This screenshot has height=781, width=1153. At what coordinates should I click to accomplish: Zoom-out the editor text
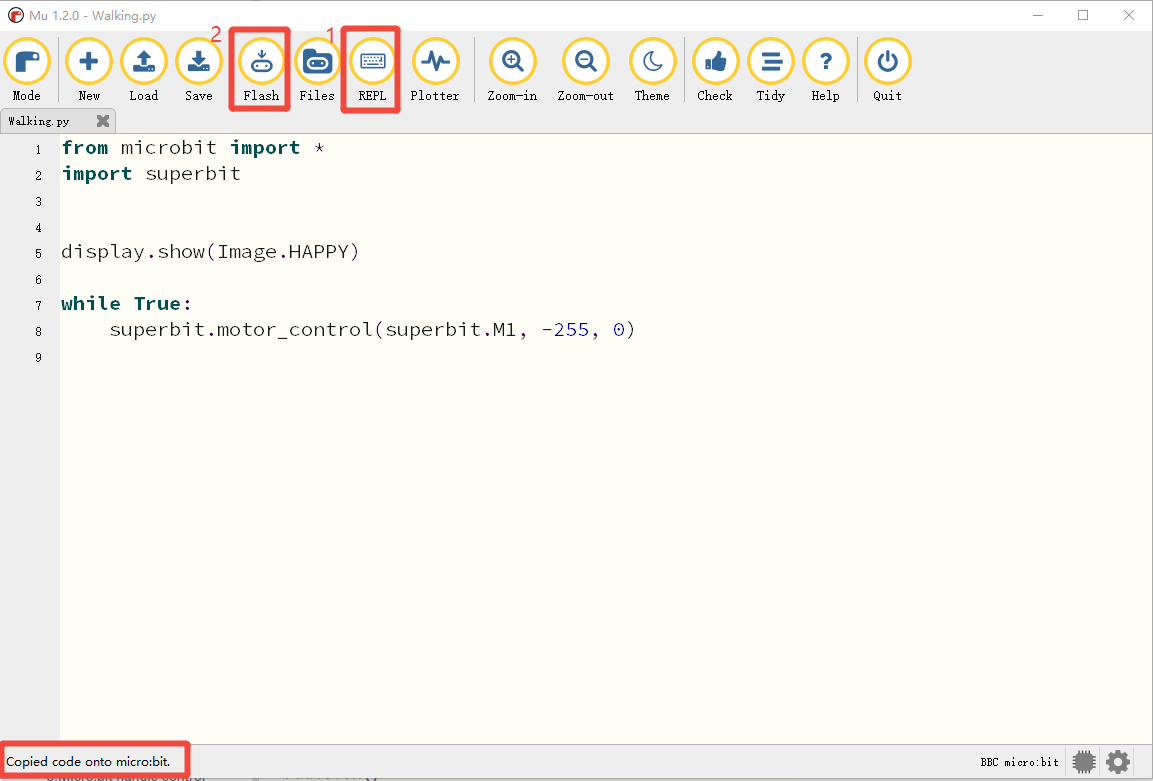(x=585, y=71)
